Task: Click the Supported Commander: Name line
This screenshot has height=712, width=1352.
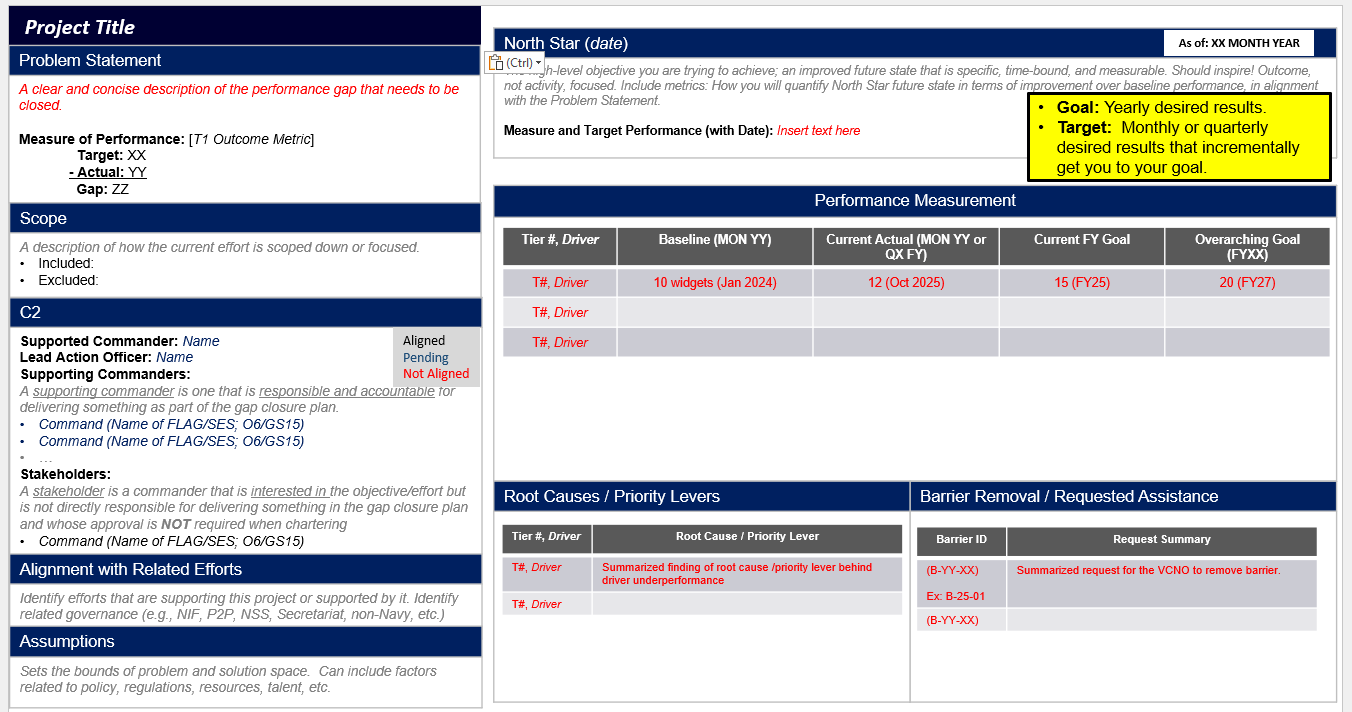Action: point(120,341)
